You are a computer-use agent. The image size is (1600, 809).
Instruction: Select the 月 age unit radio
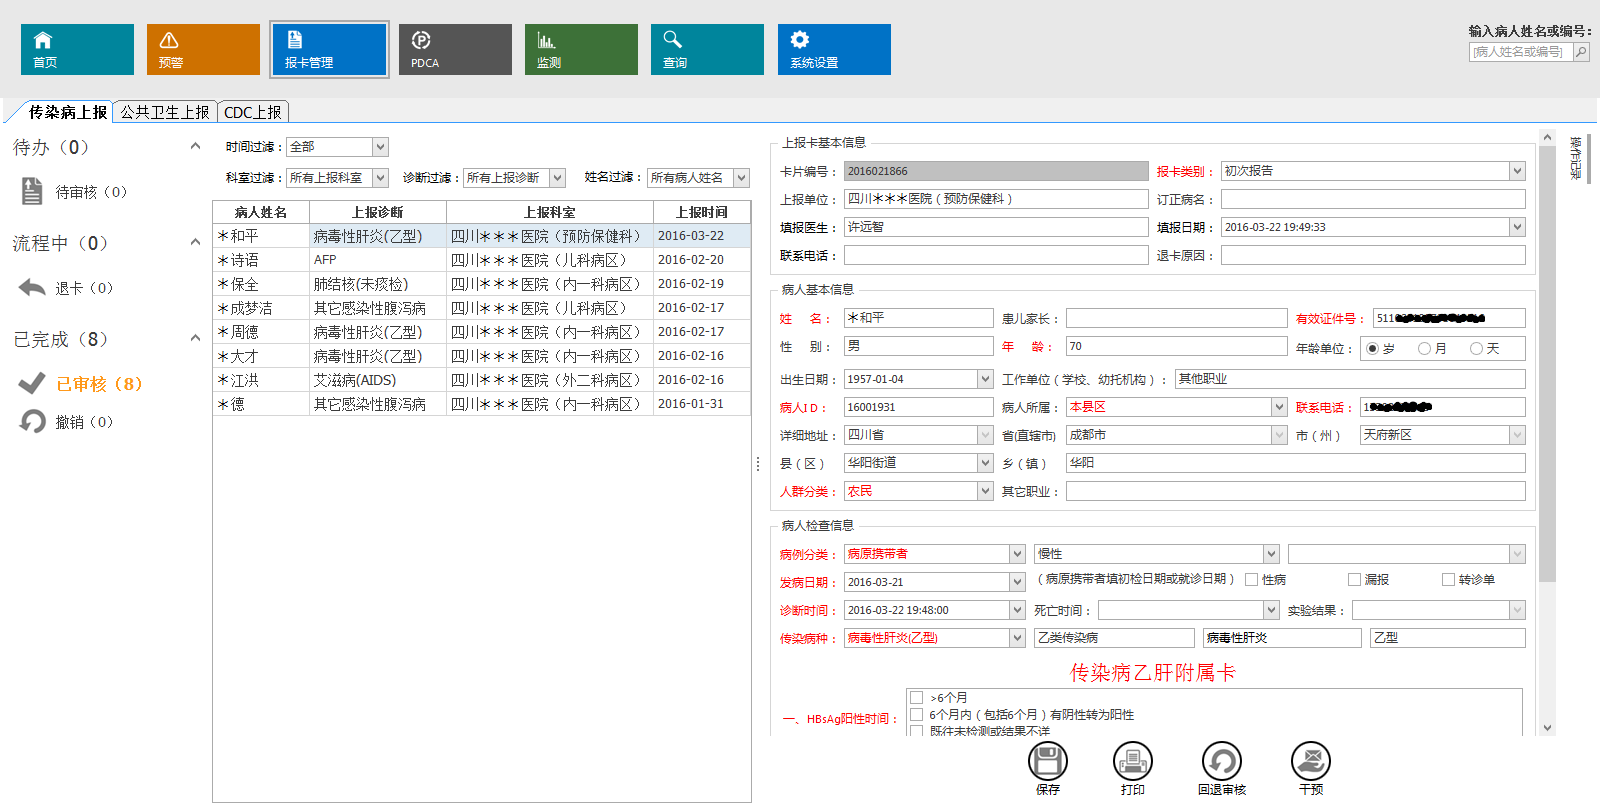point(1424,348)
